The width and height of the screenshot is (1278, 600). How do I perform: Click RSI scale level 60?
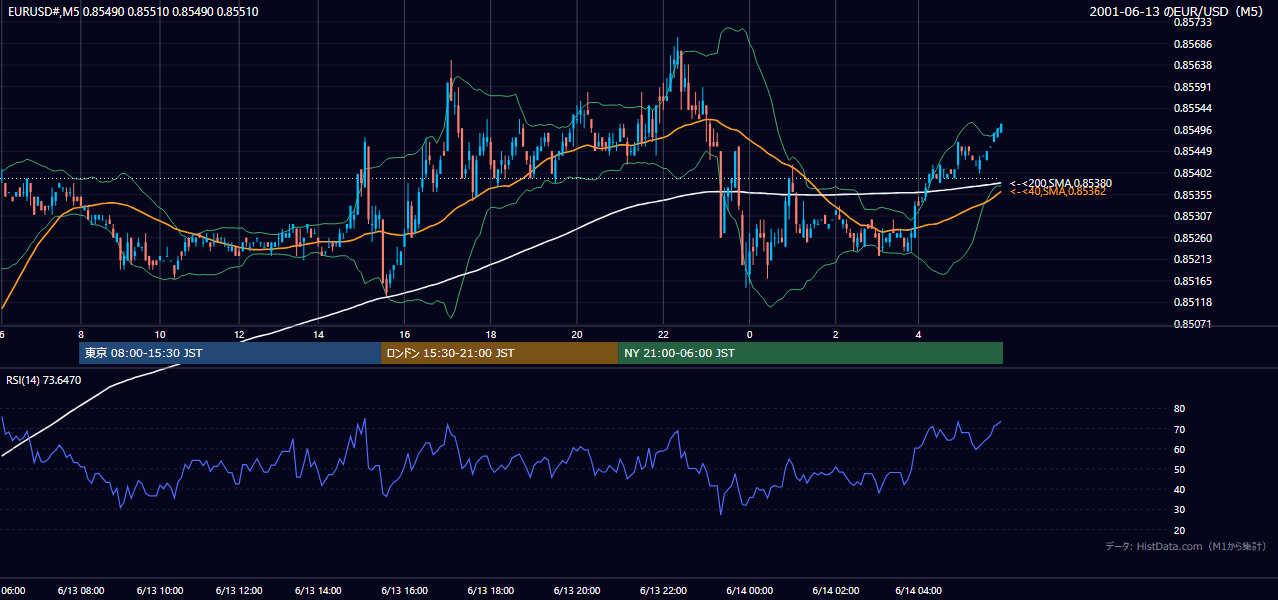point(1180,449)
